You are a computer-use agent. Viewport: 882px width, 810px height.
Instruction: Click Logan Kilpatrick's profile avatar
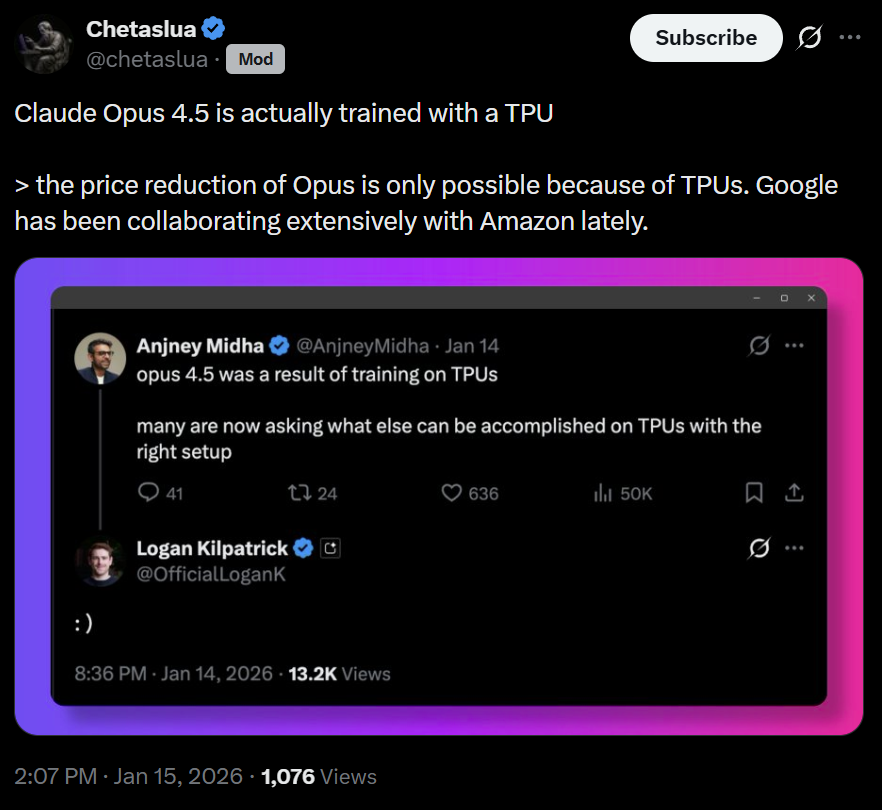pyautogui.click(x=100, y=560)
